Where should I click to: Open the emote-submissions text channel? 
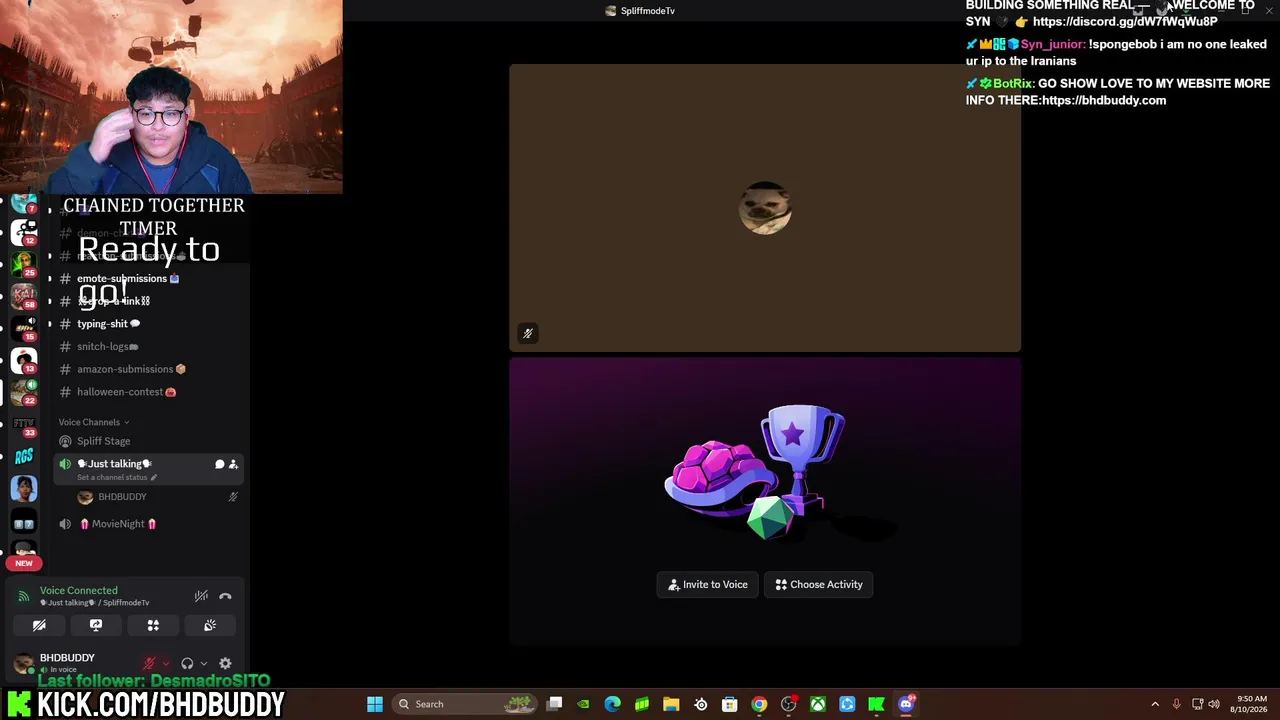pos(128,279)
